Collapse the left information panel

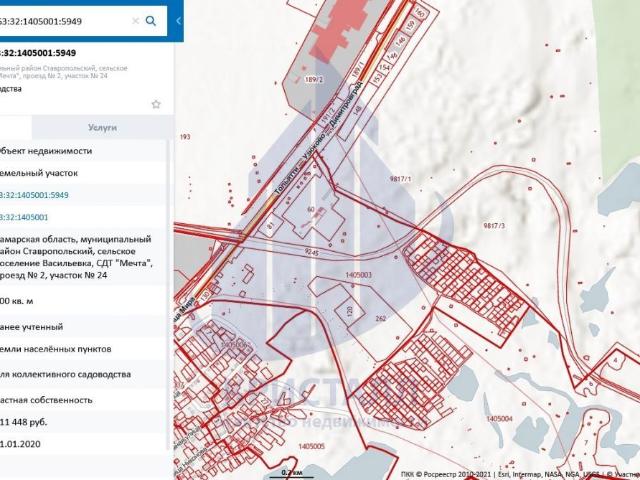[178, 20]
